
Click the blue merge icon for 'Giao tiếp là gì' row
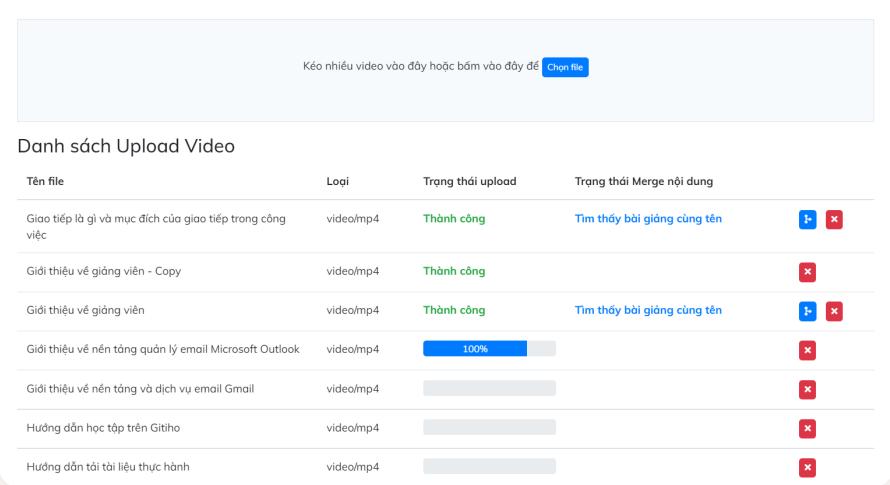tap(807, 219)
